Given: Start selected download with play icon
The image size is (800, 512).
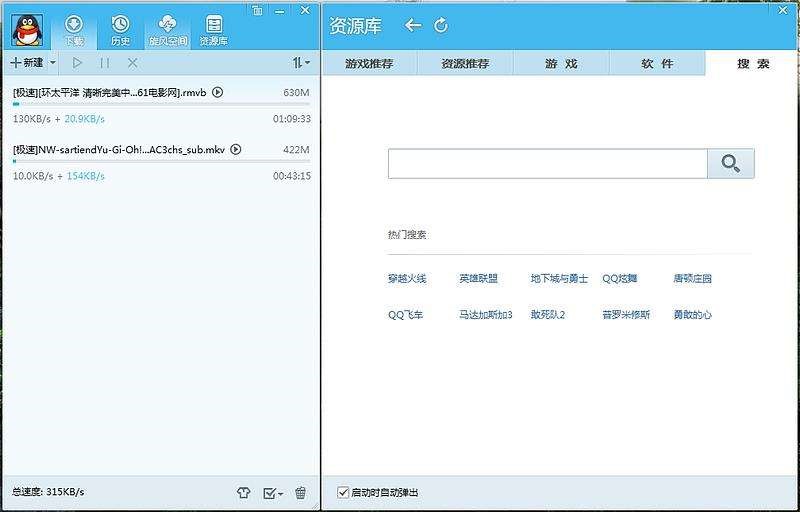Looking at the screenshot, I should coord(78,63).
